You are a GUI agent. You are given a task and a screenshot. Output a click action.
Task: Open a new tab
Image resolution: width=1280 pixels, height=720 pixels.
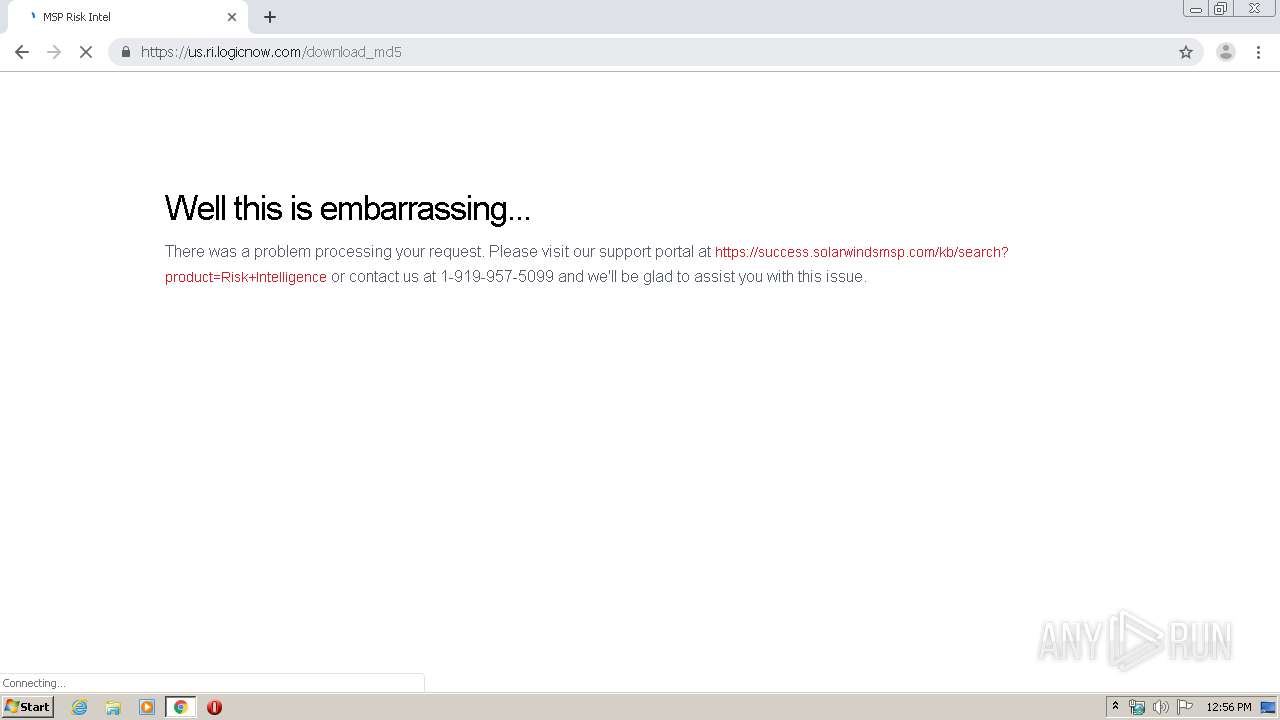pyautogui.click(x=270, y=17)
